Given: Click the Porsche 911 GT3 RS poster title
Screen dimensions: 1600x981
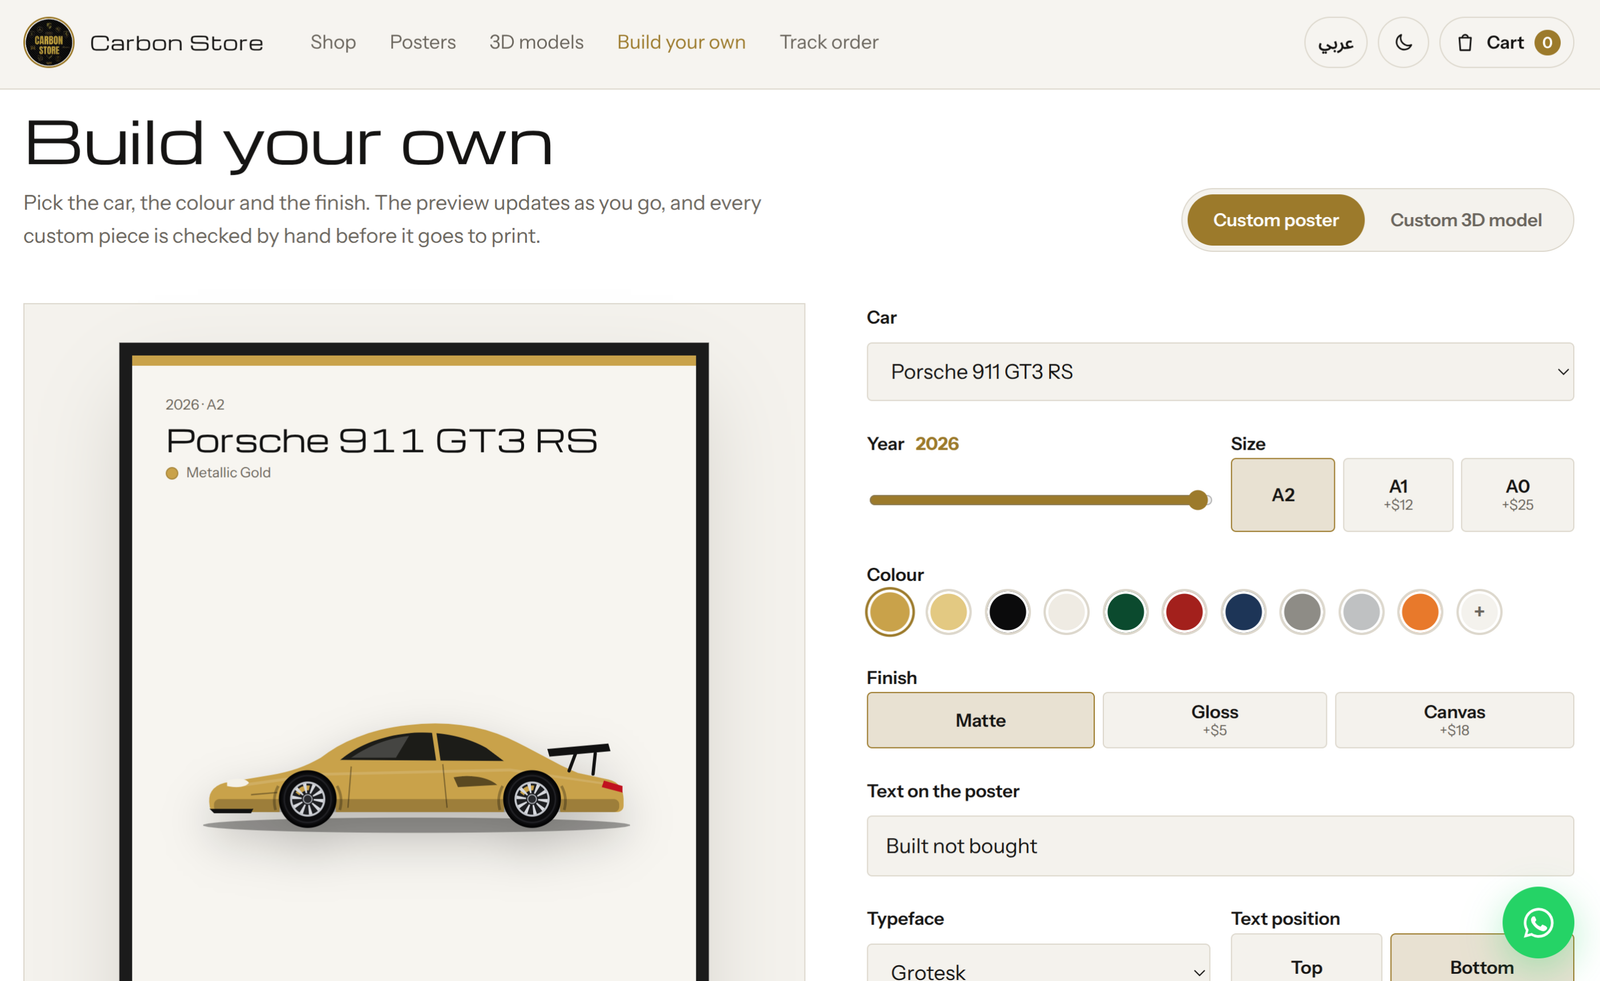Looking at the screenshot, I should click(381, 440).
